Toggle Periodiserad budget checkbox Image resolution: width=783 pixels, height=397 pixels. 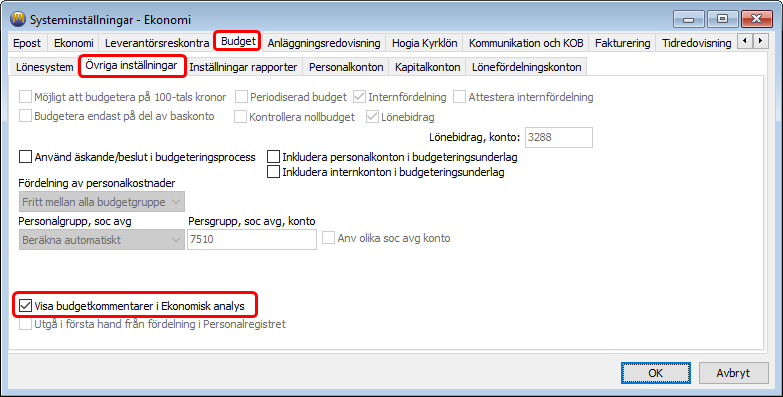(x=241, y=97)
